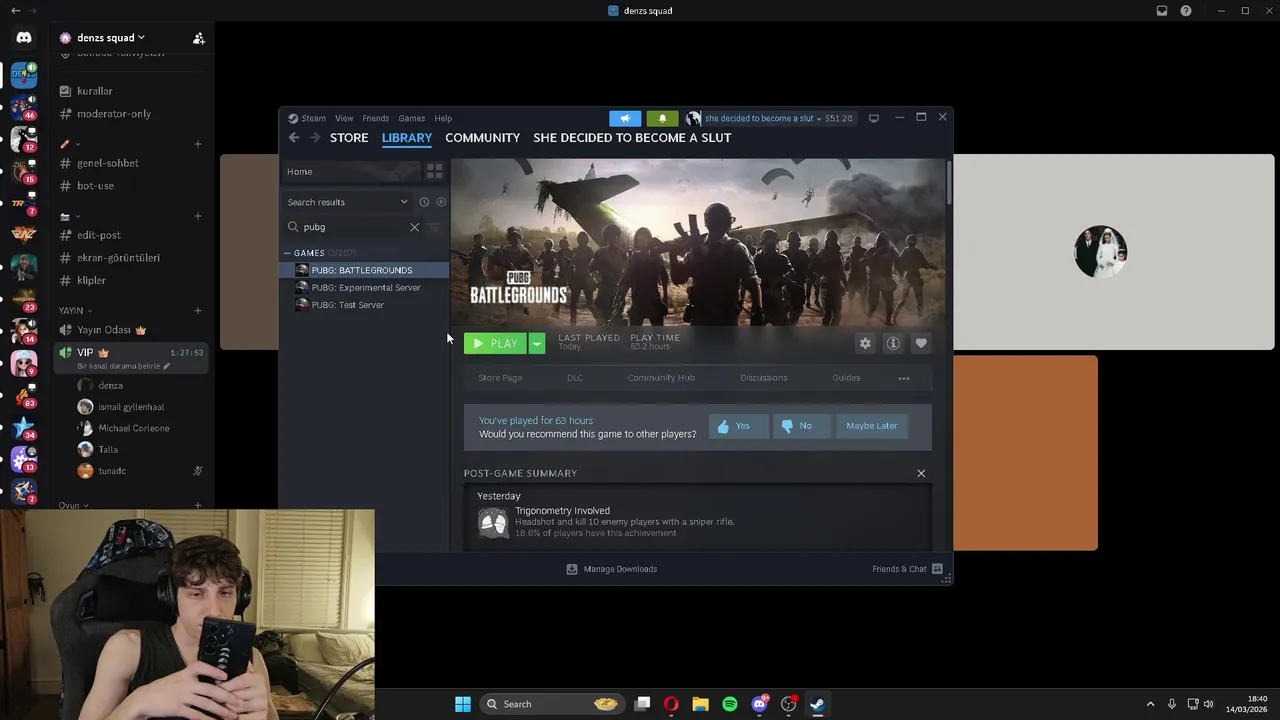Go forward with Steam's forward arrow
The width and height of the screenshot is (1280, 720).
tap(315, 138)
